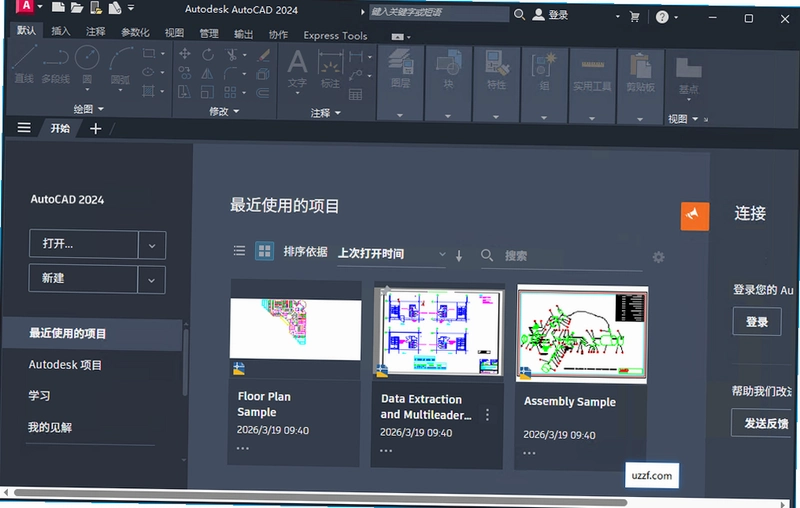
Task: Open the shopping cart icon
Action: click(635, 17)
